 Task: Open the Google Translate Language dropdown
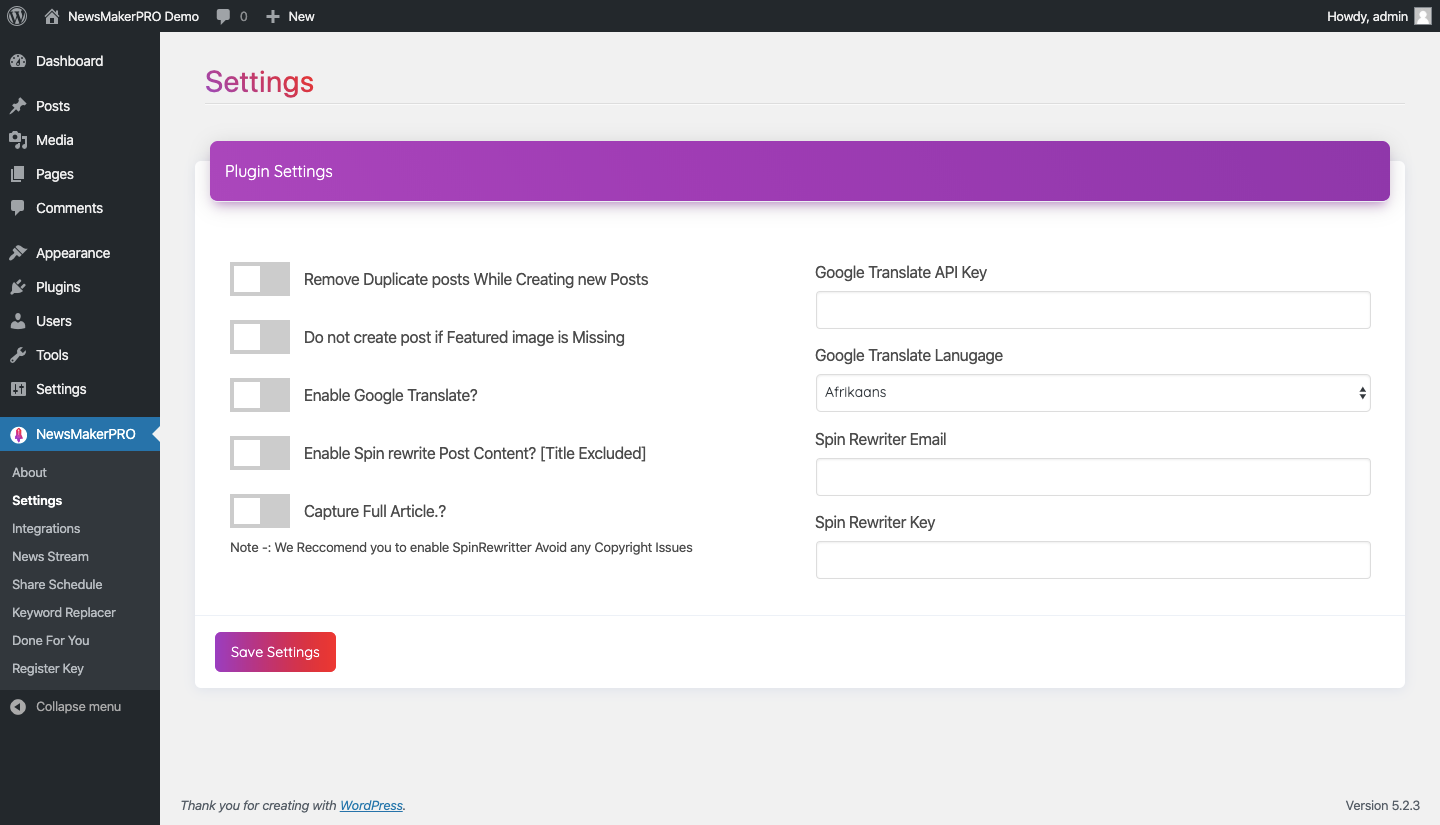click(1093, 393)
